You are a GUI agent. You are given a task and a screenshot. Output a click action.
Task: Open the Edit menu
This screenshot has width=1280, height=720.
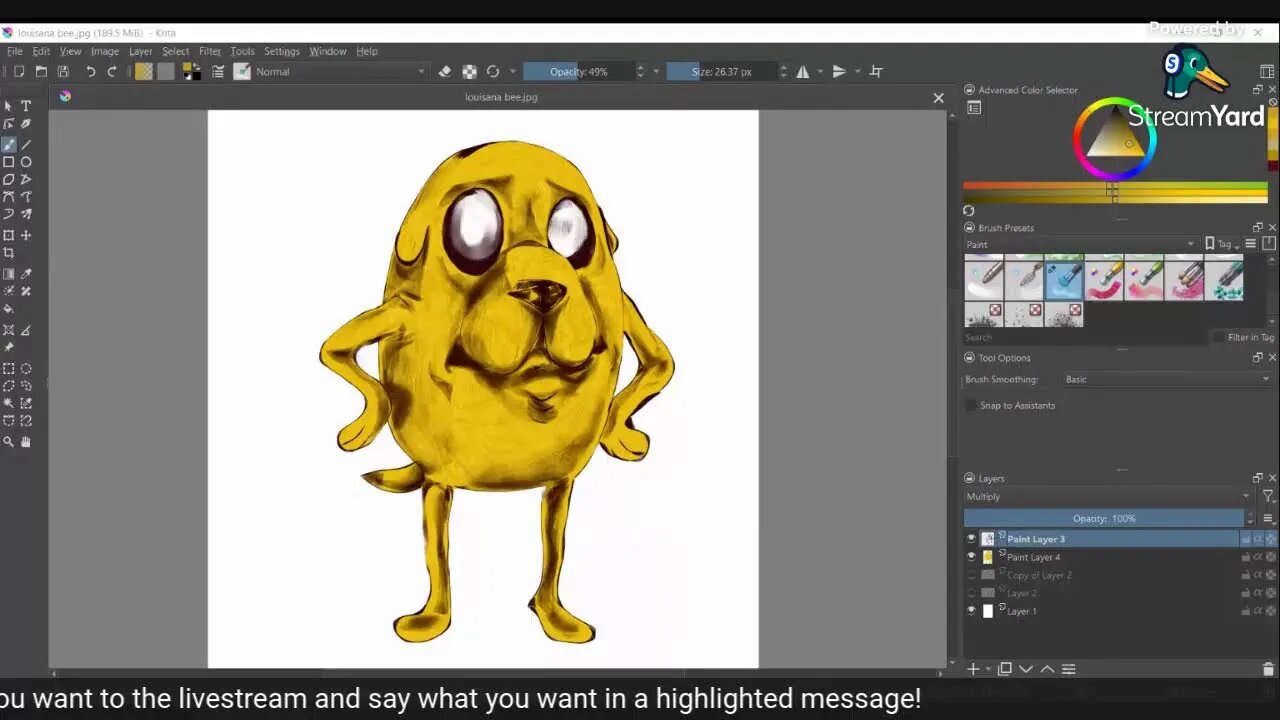[x=41, y=51]
